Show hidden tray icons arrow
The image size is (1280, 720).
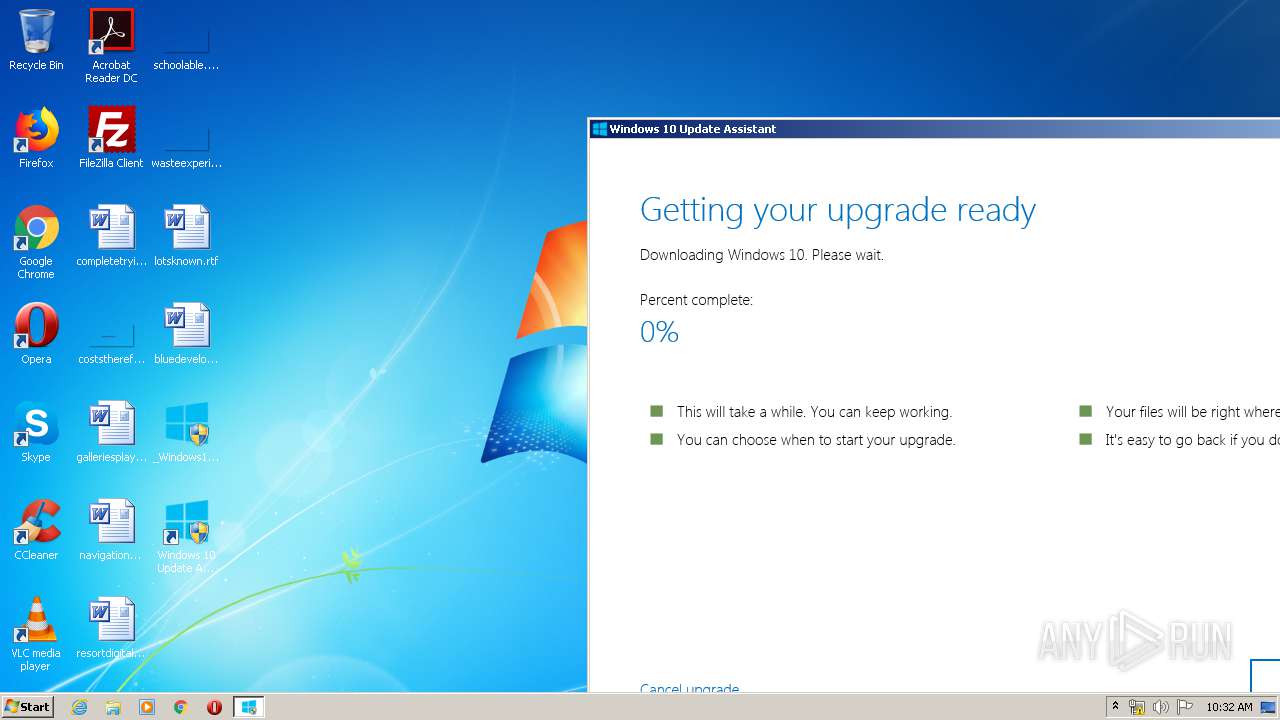point(1115,707)
